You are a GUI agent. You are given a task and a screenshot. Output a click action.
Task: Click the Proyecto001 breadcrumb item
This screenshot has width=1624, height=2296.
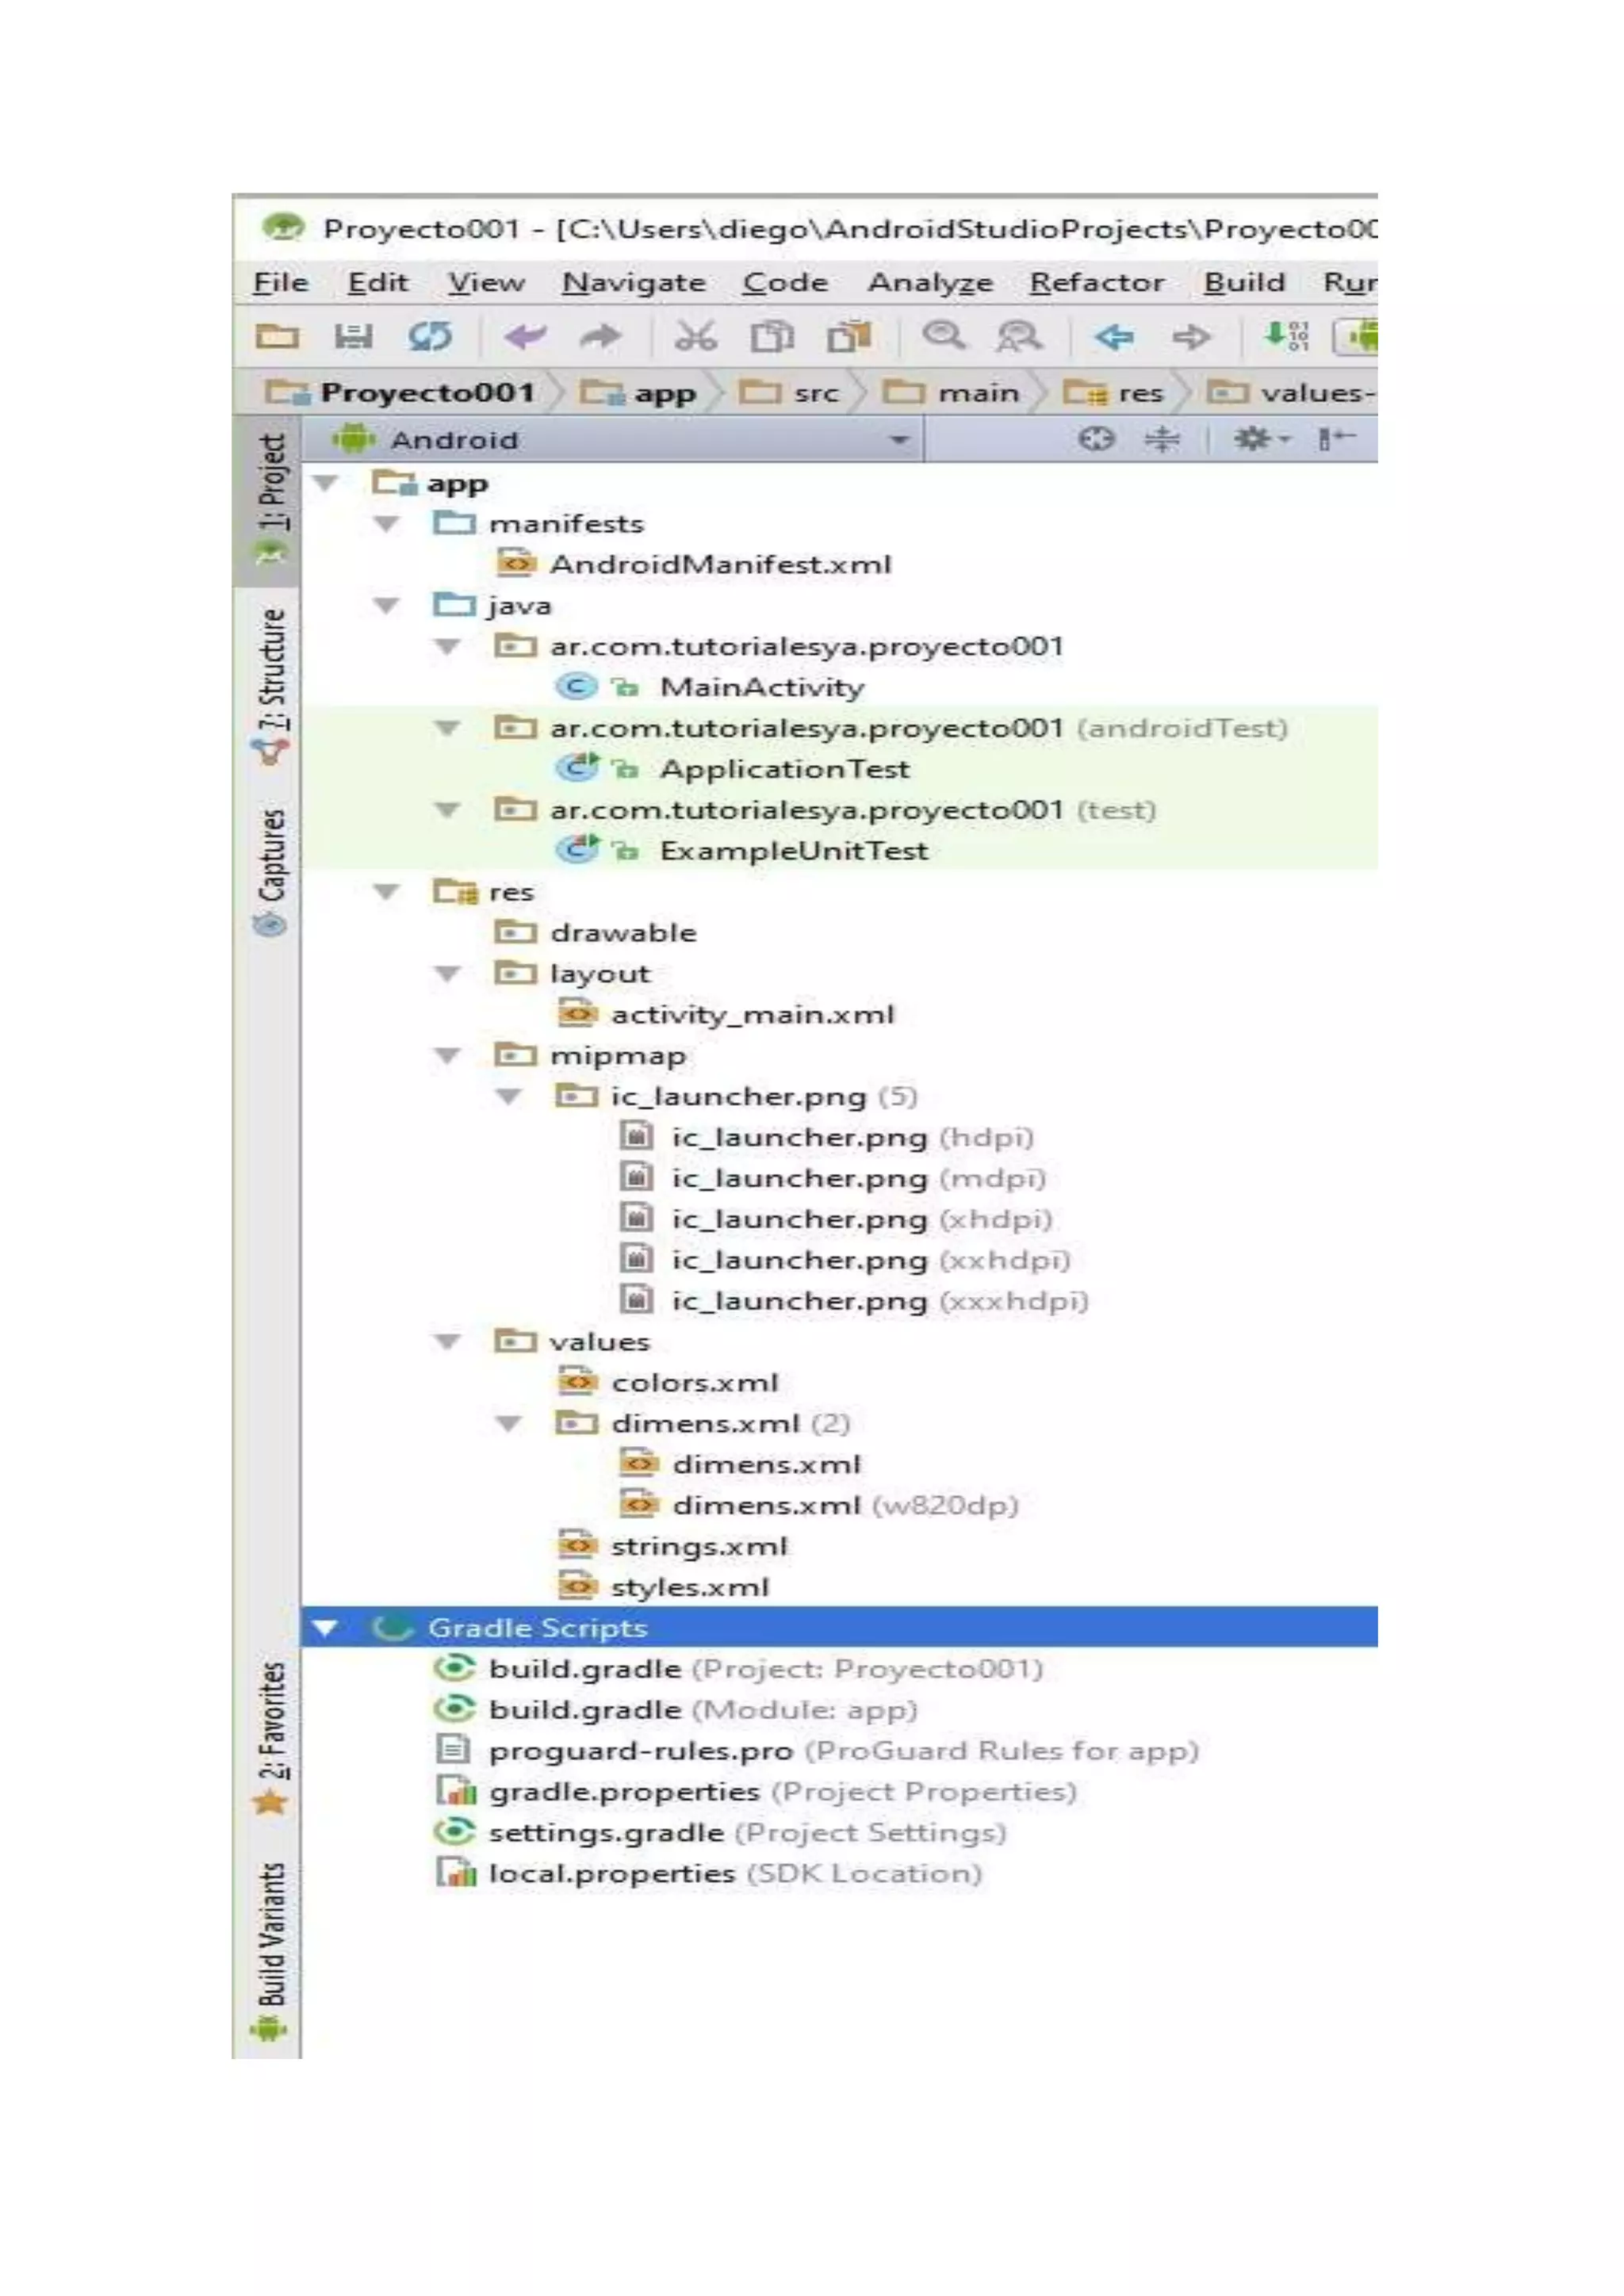pyautogui.click(x=427, y=393)
